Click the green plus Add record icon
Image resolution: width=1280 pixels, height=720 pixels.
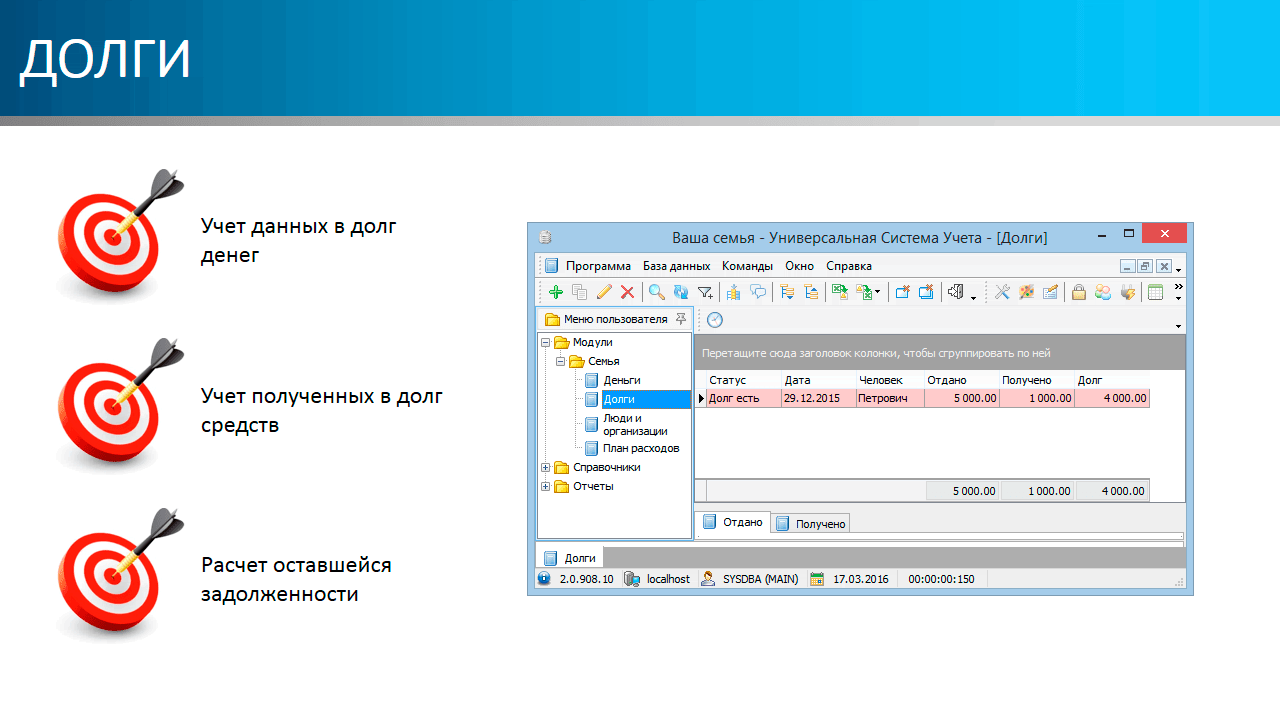click(x=556, y=292)
